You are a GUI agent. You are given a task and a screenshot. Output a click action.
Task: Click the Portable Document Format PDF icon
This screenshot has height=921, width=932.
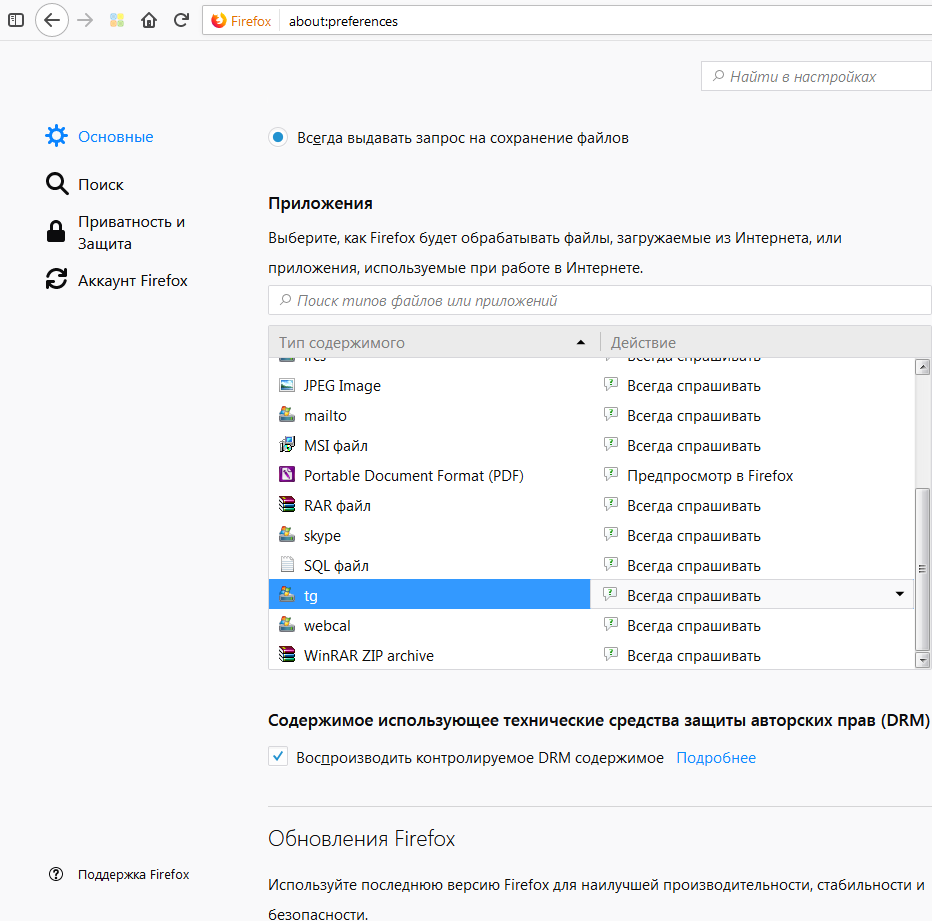coord(287,476)
